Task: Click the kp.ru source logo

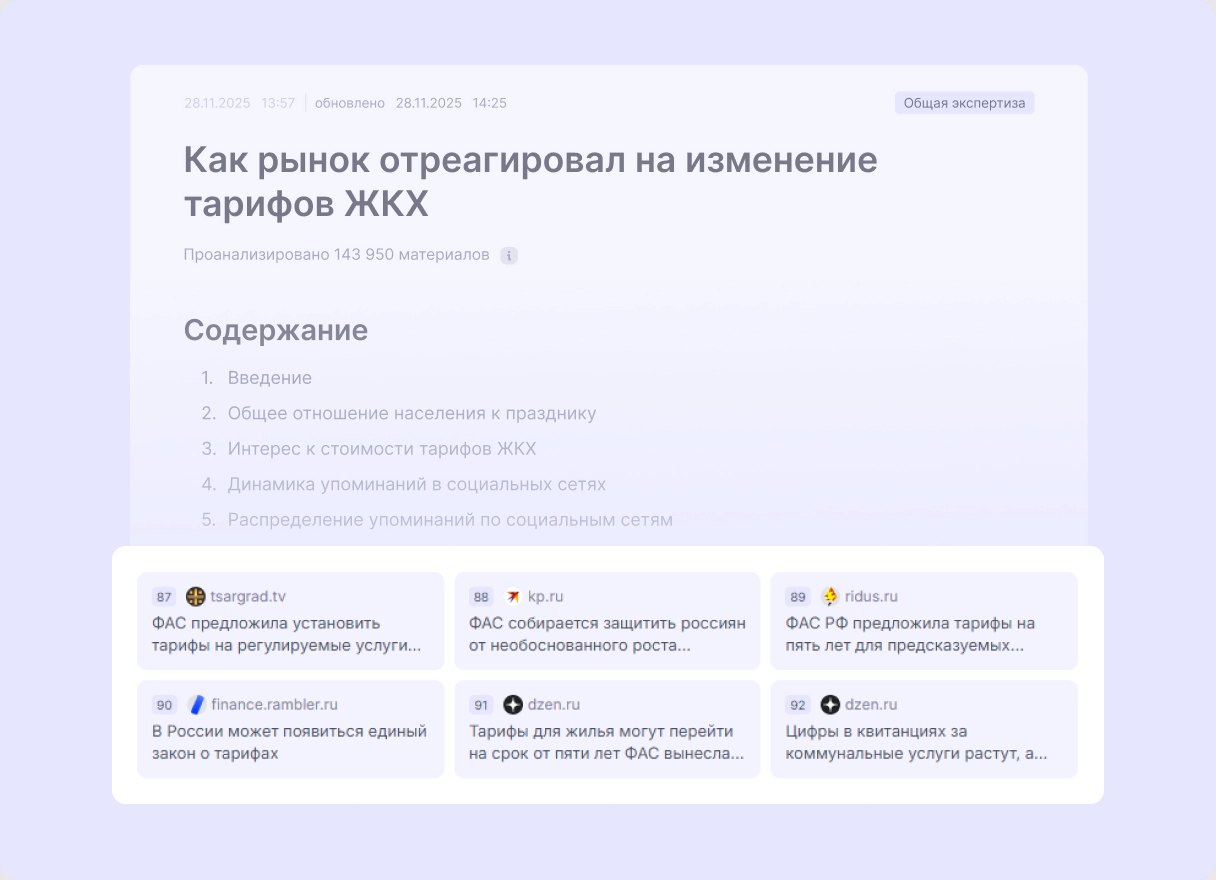Action: pyautogui.click(x=513, y=597)
